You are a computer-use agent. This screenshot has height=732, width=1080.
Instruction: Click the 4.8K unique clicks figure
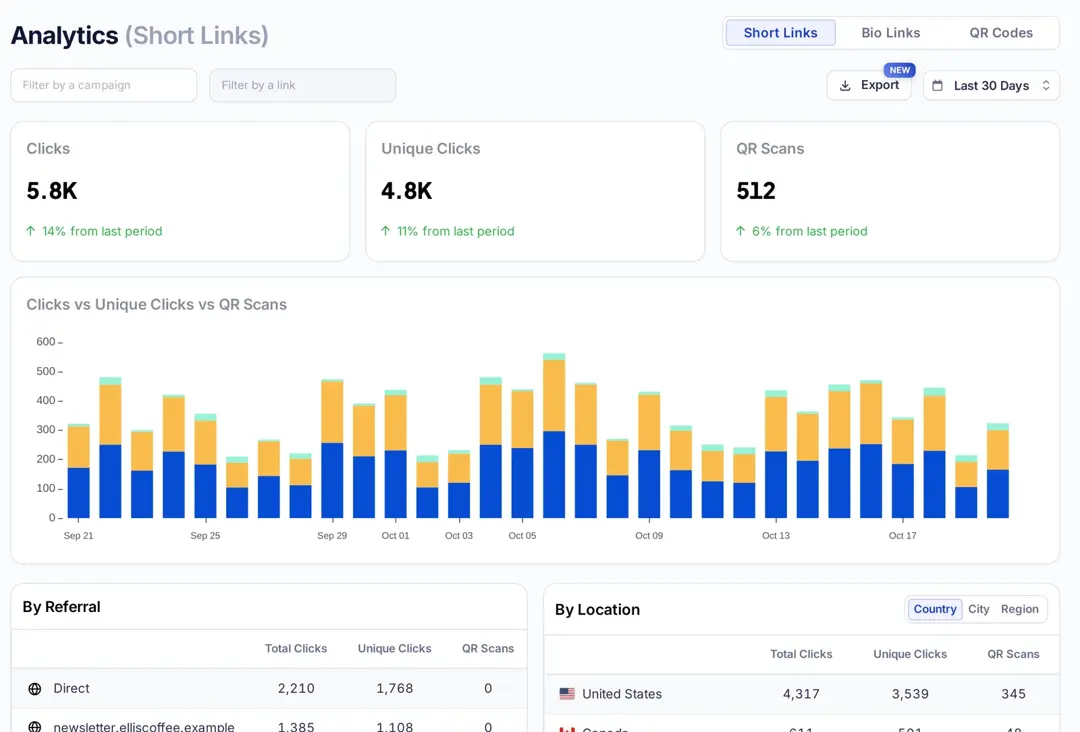click(x=406, y=191)
